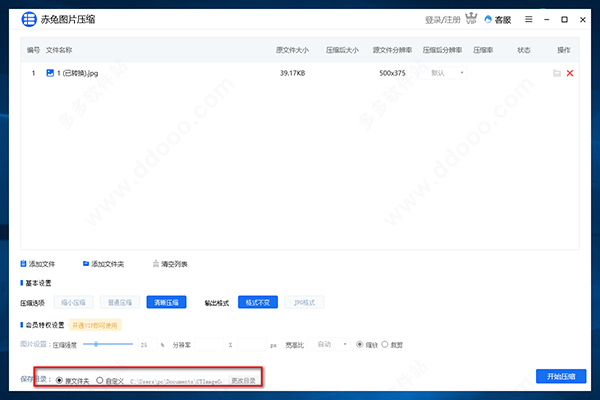
Task: Click the 分辨率 height input field before px
Action: point(252,344)
